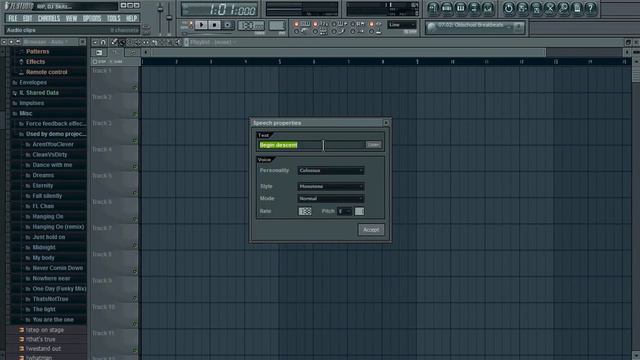Click the Play button in transport
Viewport: 640px width, 360px height.
coord(201,25)
